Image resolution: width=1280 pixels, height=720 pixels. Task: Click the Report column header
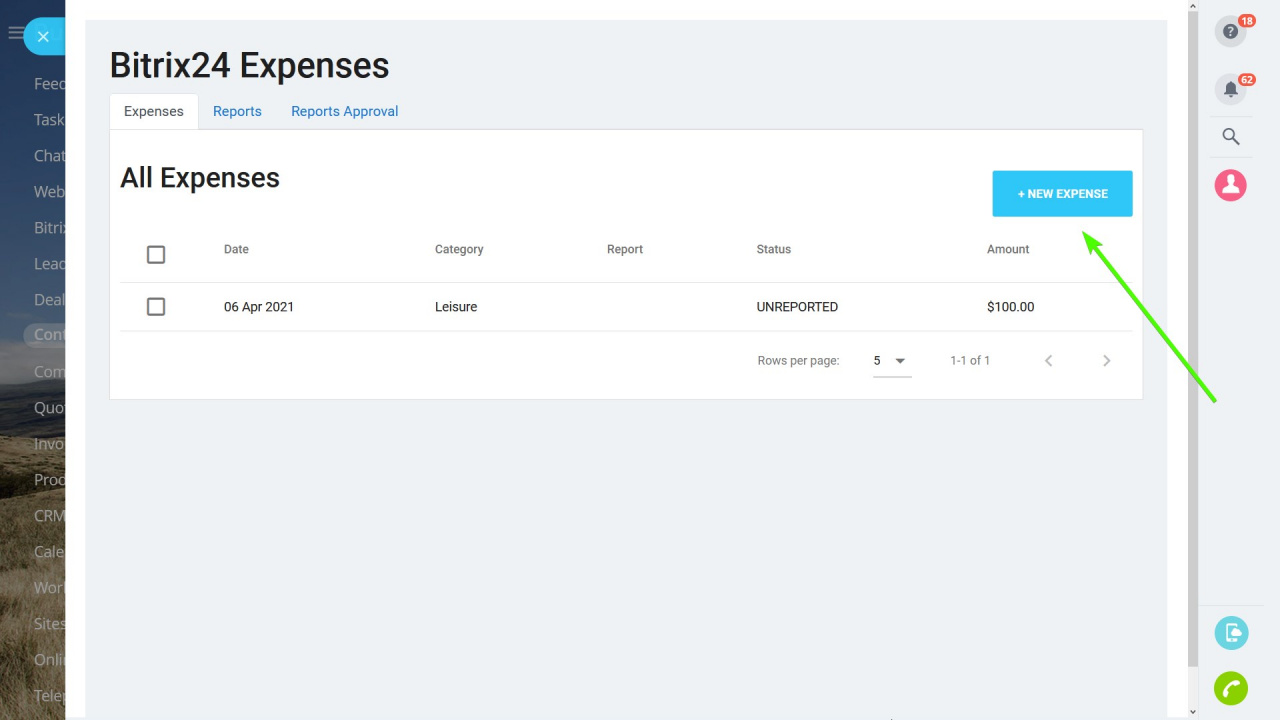tap(625, 249)
